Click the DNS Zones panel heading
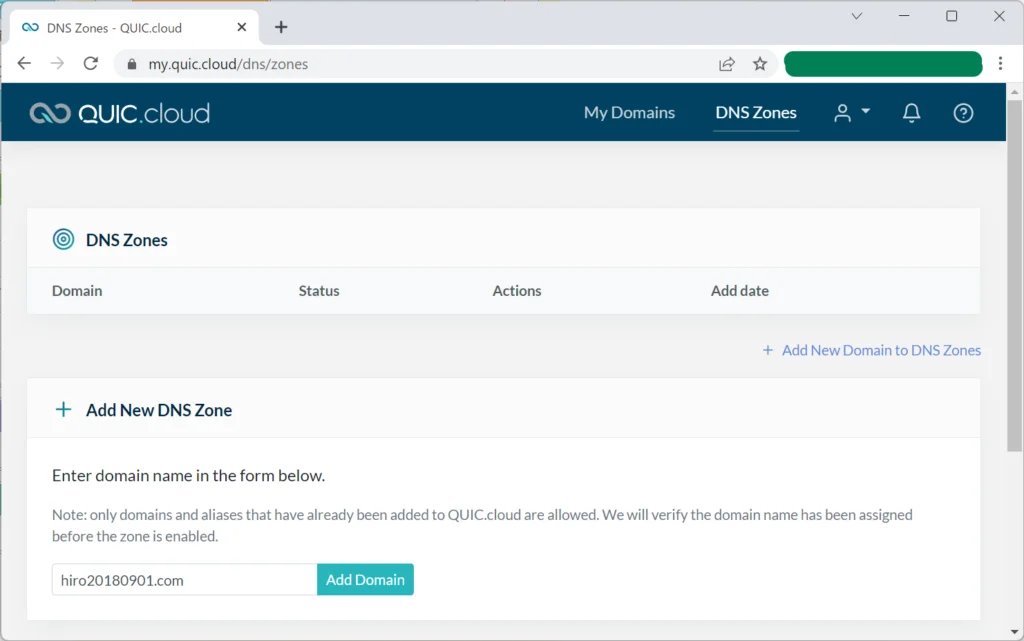Screen dimensions: 1024x641 (127, 240)
